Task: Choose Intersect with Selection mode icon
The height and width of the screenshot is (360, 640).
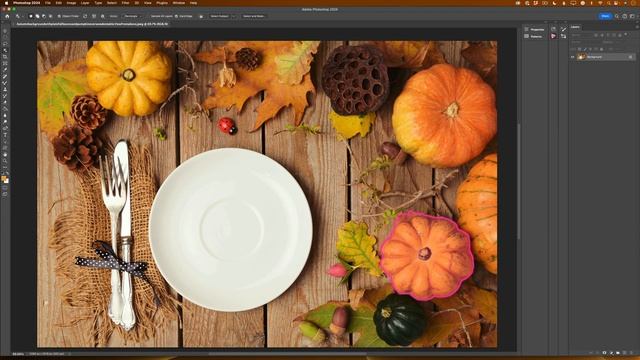Action: [50, 16]
